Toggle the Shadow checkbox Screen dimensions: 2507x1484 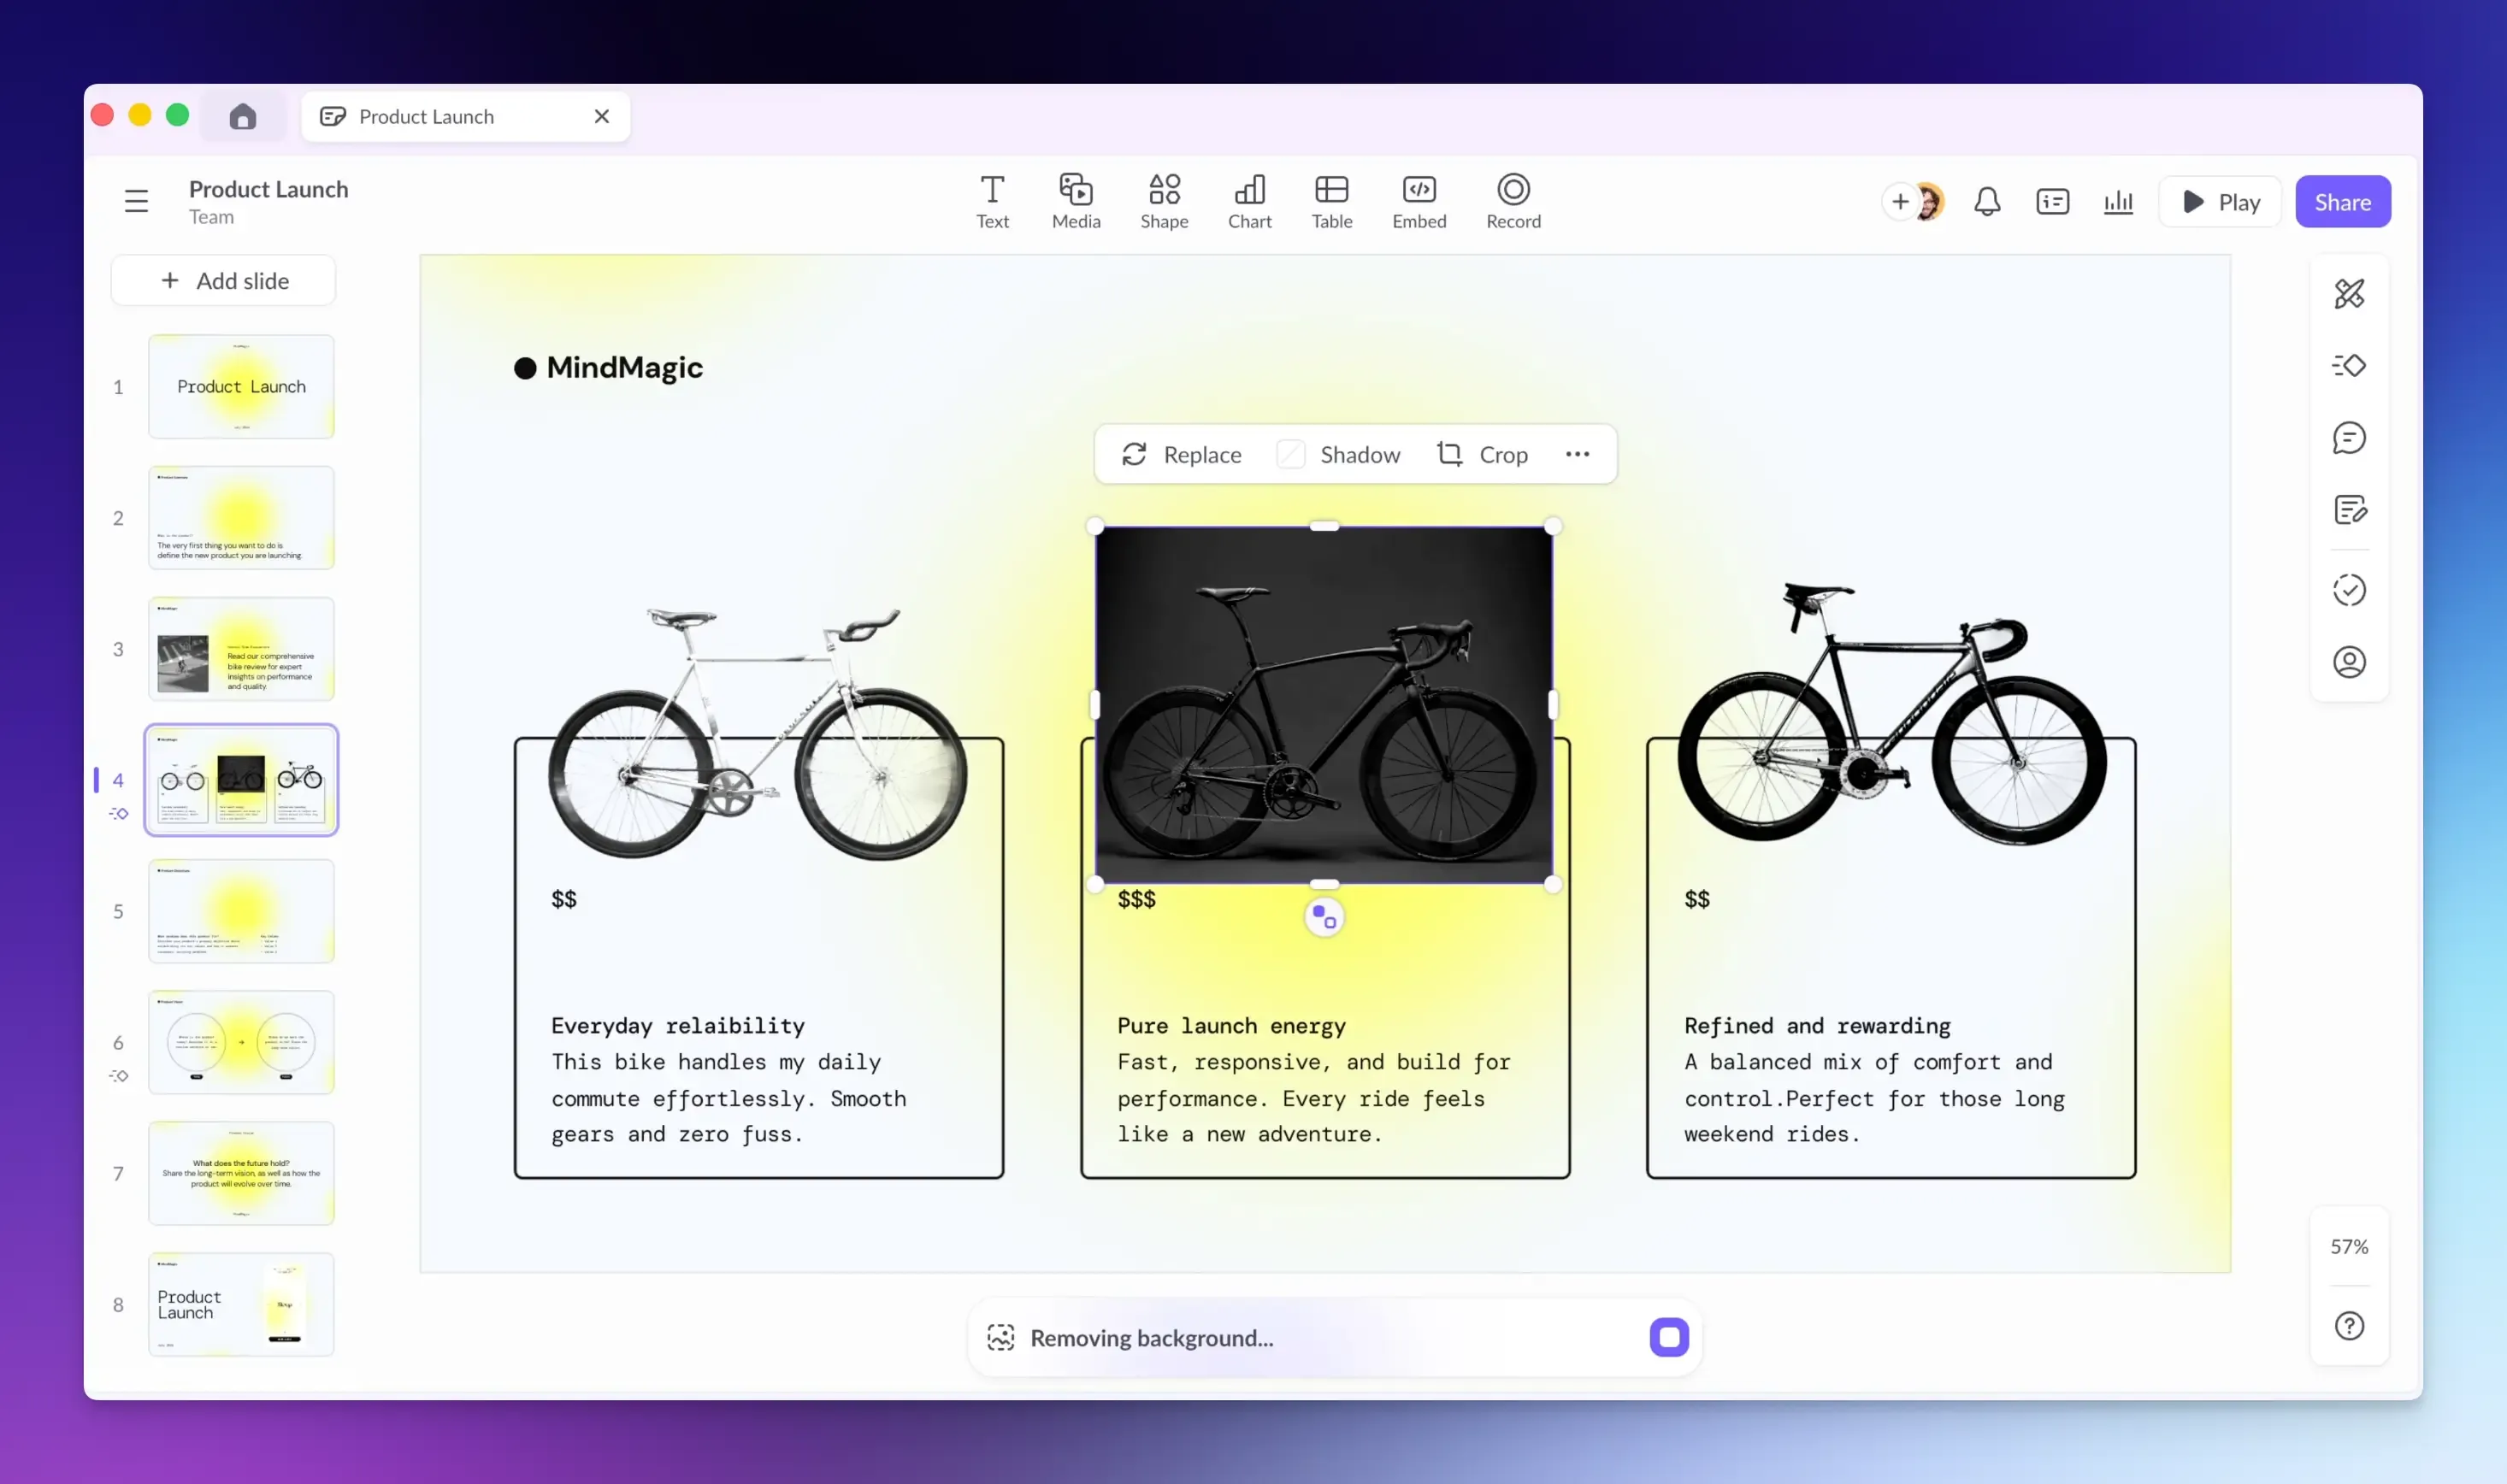pos(1290,455)
